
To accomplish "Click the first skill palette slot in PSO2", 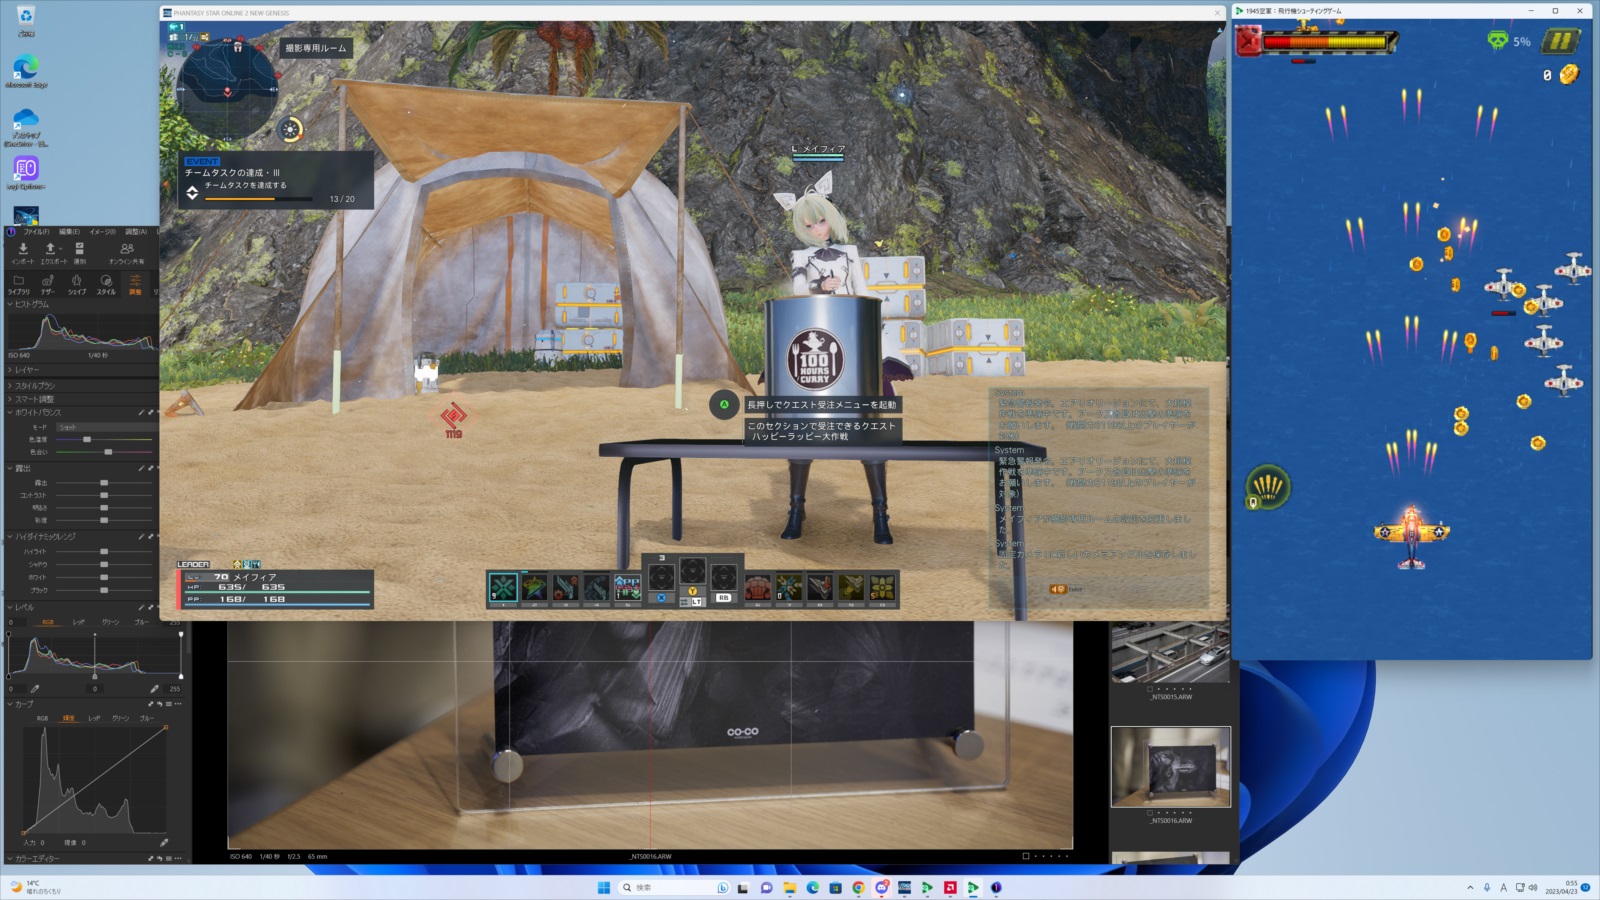I will tap(503, 587).
